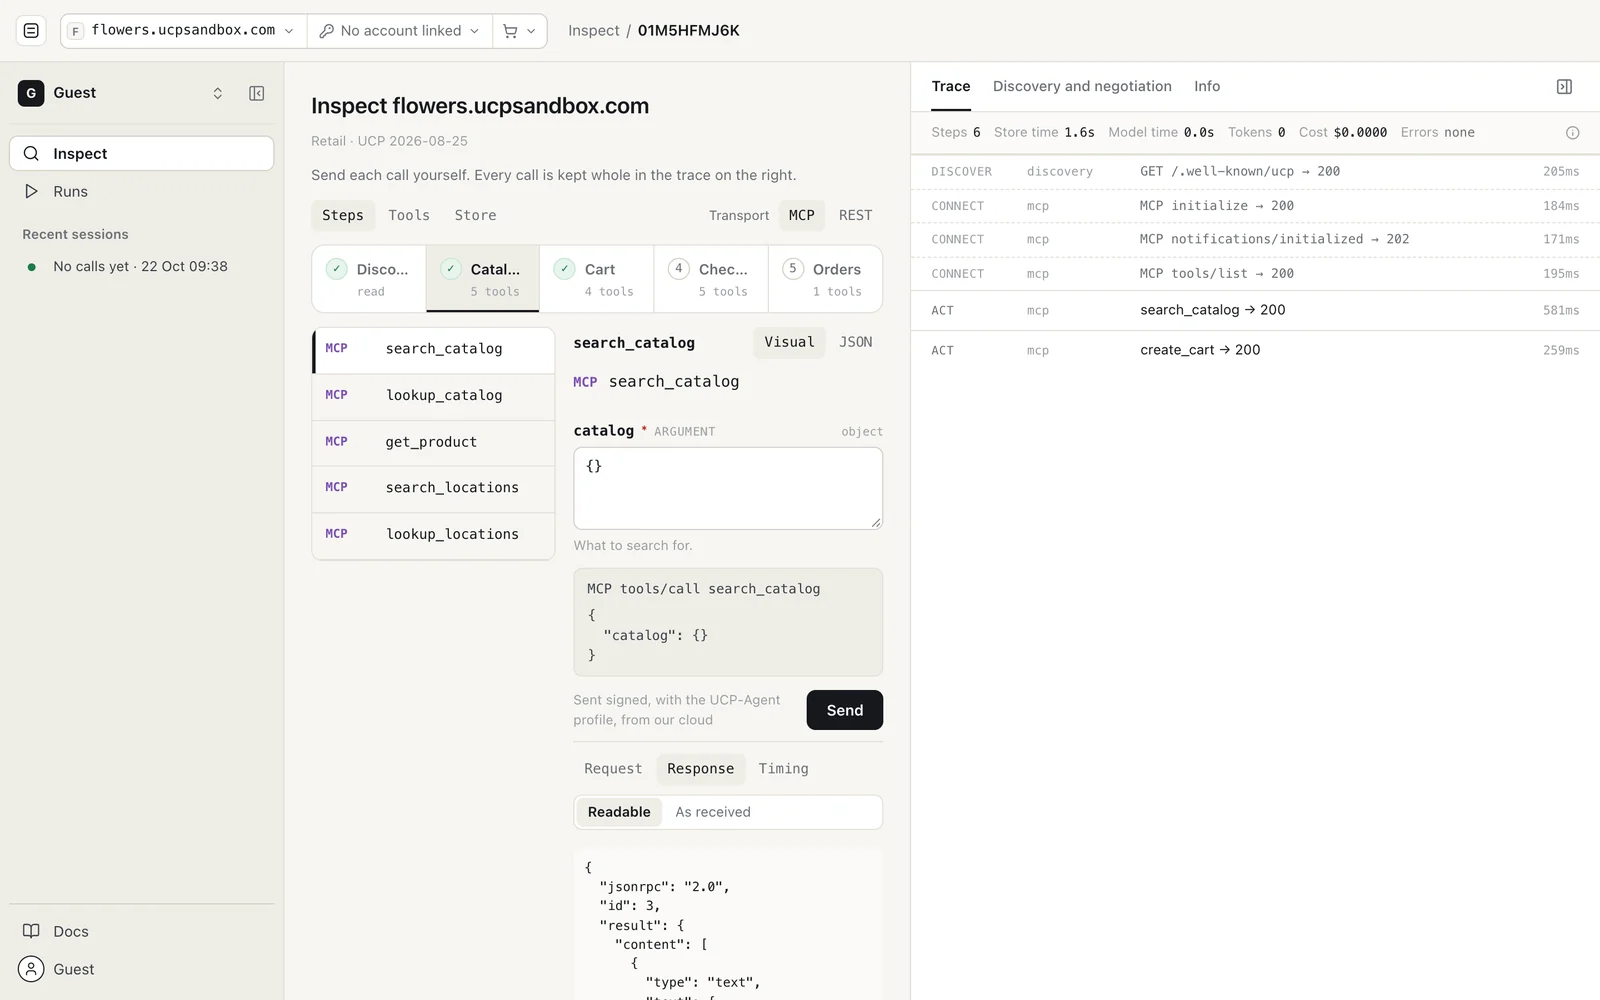Show the Request tab
The image size is (1600, 1000).
click(613, 769)
